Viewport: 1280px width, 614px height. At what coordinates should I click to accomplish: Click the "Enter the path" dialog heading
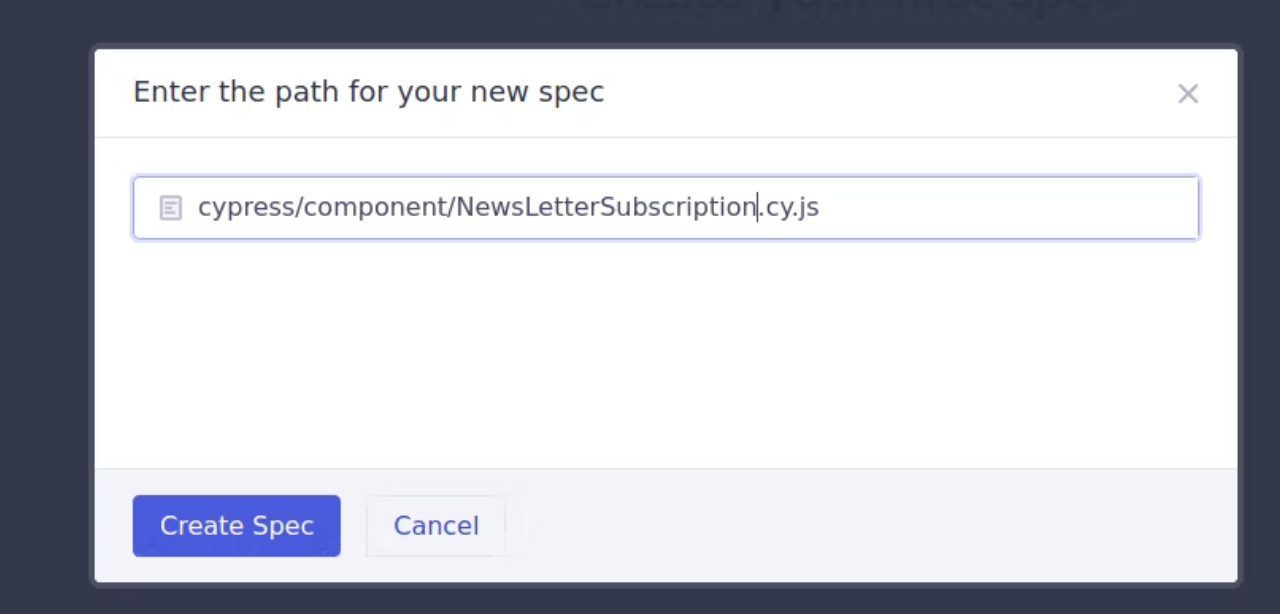[x=368, y=92]
